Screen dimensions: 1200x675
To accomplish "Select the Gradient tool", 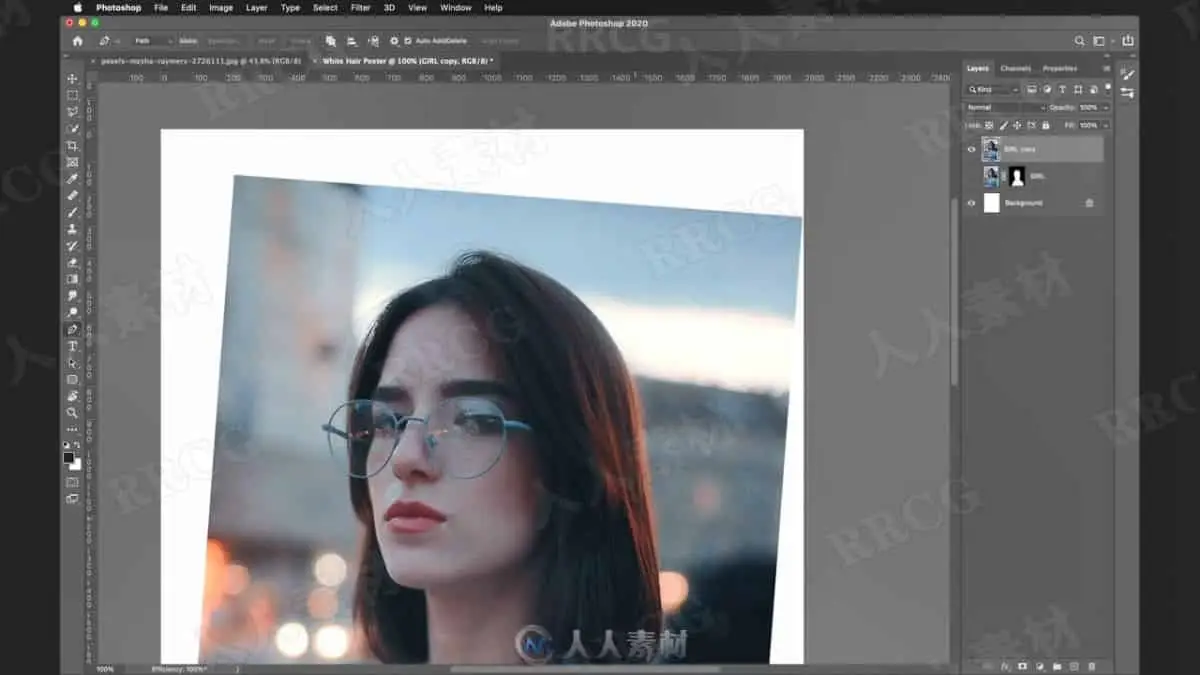I will coord(72,279).
